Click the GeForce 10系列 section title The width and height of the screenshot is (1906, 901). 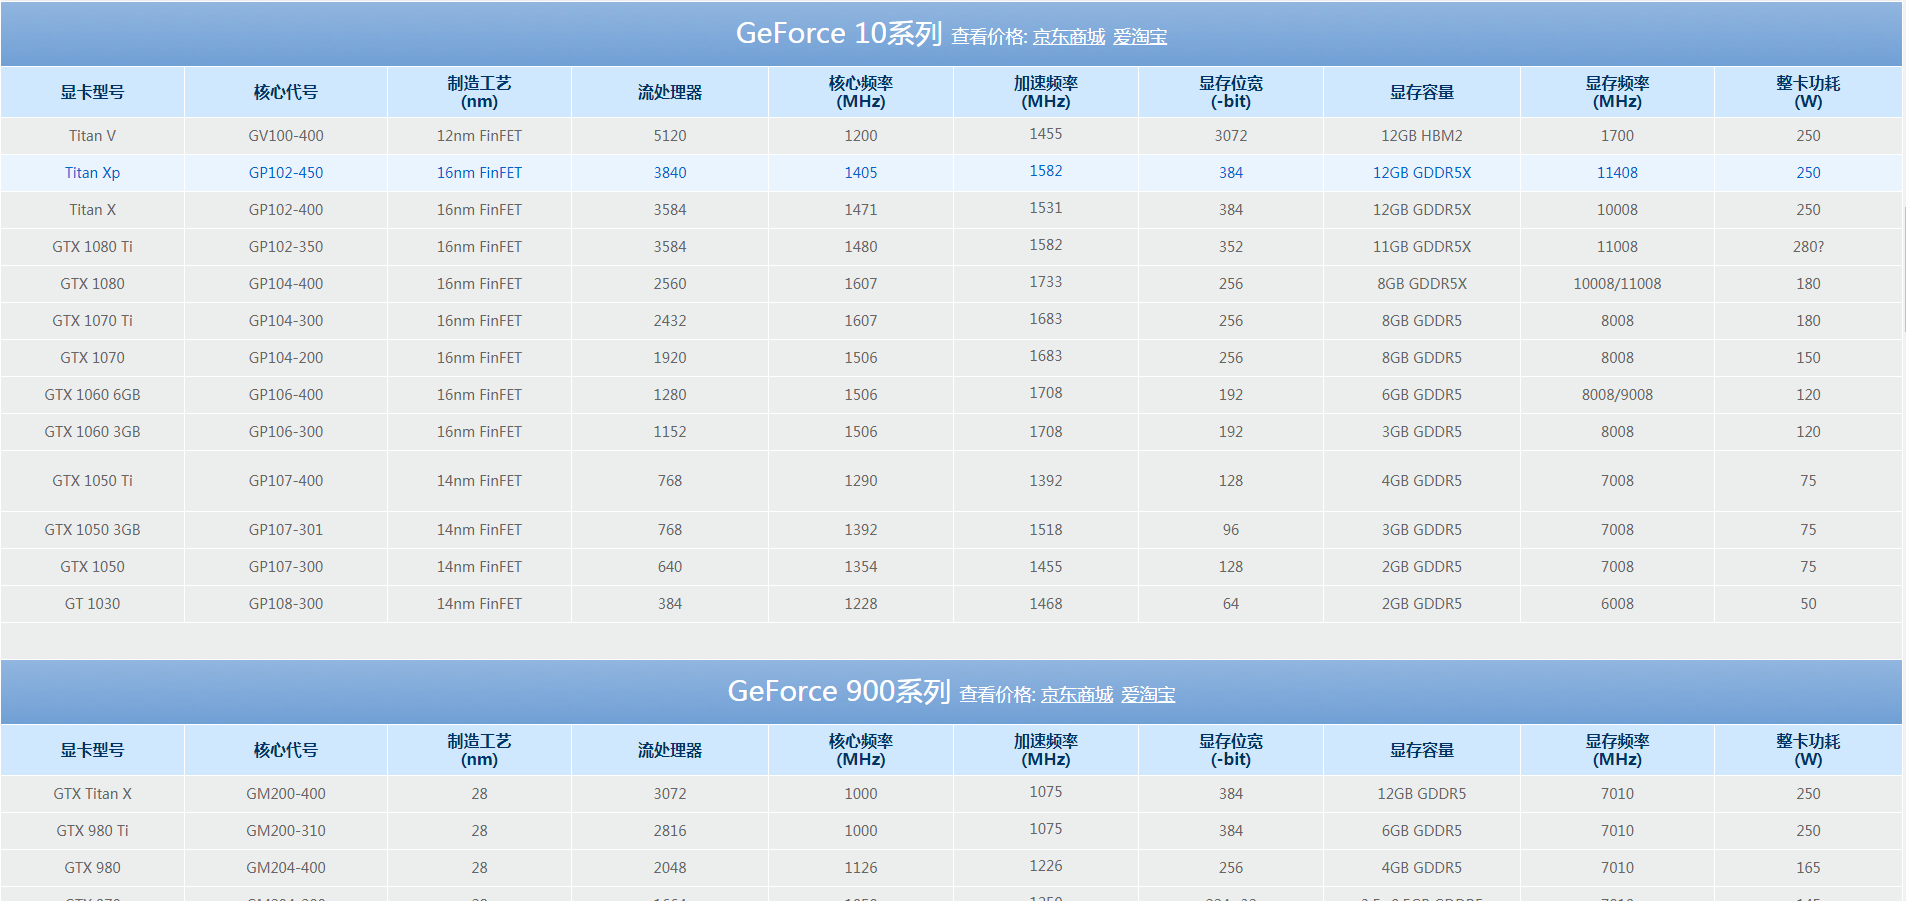pyautogui.click(x=839, y=34)
